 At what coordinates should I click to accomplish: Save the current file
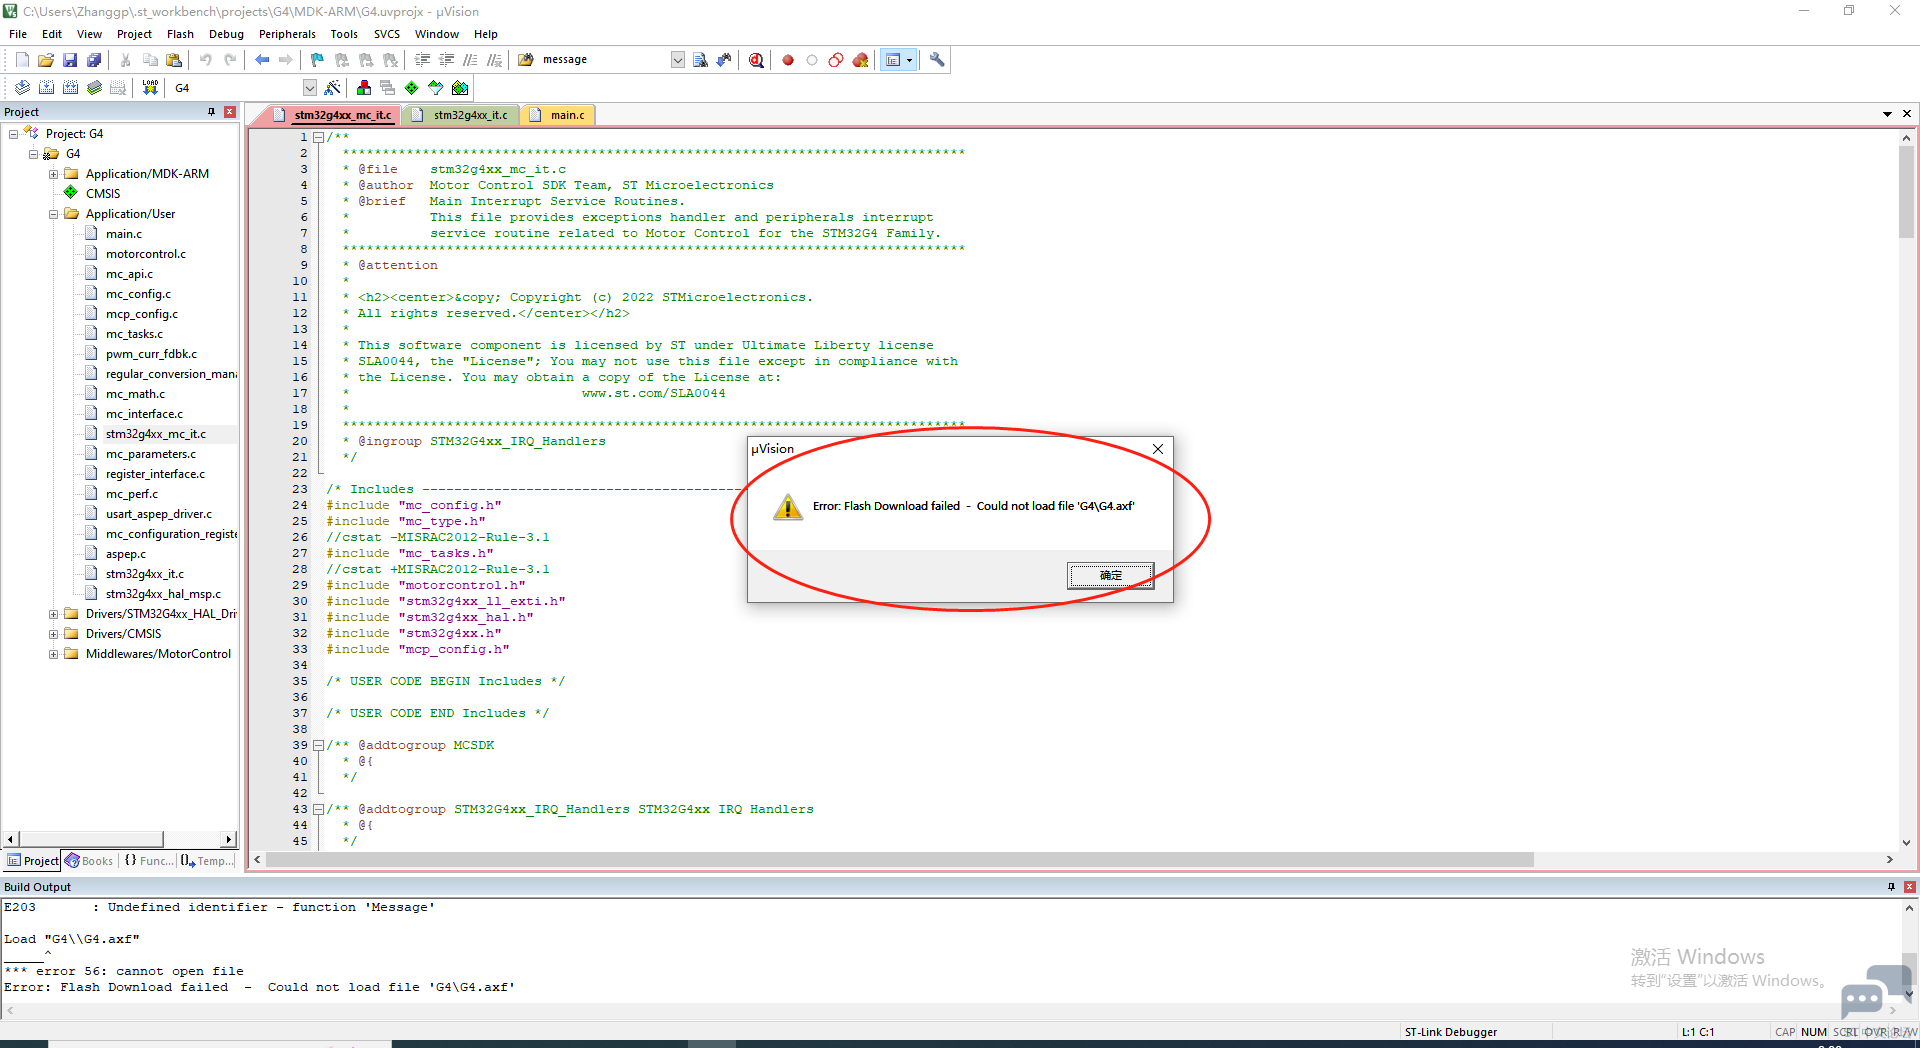[x=70, y=60]
